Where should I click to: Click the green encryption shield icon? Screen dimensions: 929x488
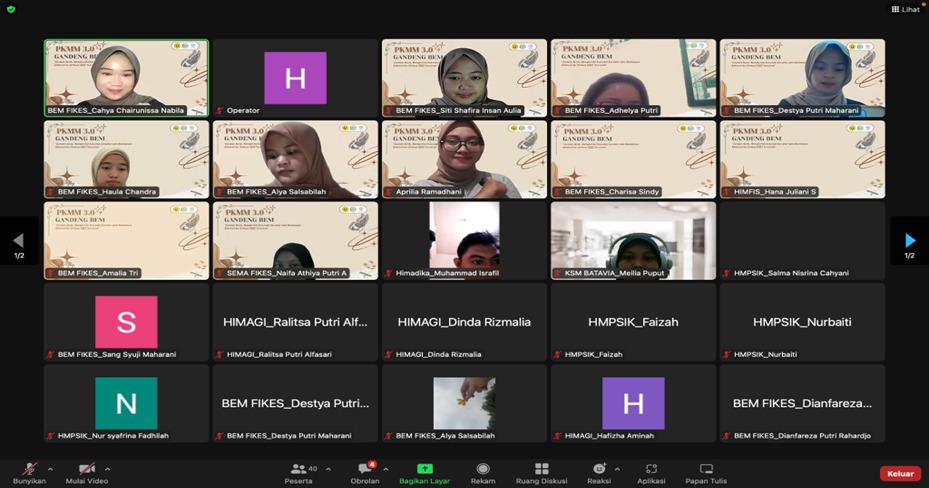(11, 9)
